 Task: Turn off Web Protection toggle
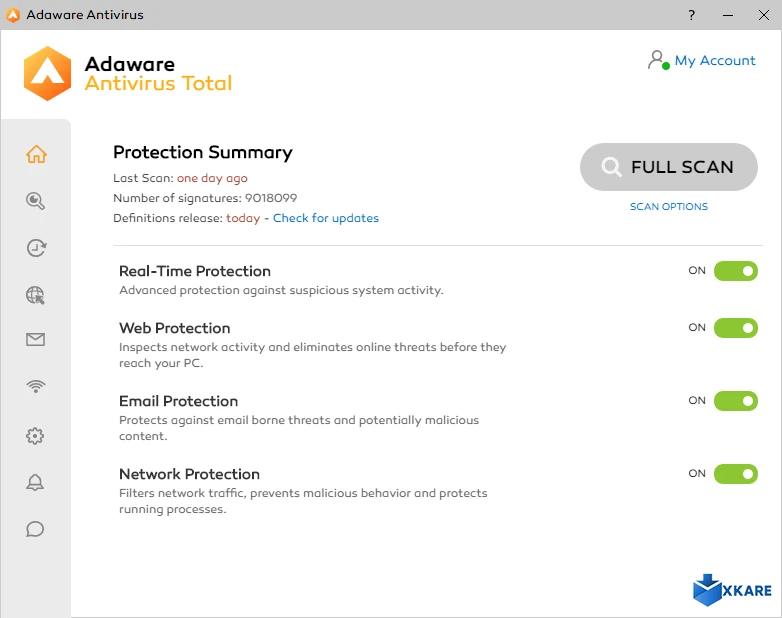(736, 328)
